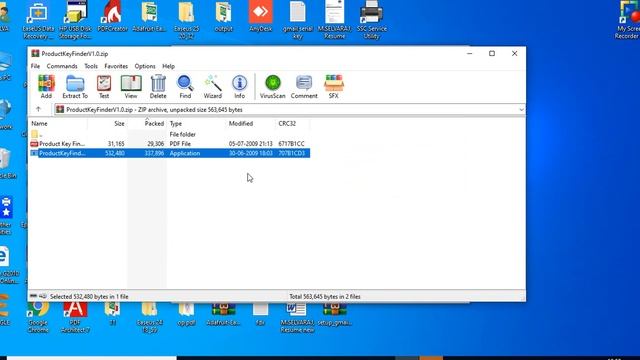
Task: Click the Extract To toolbar icon
Action: tap(75, 87)
